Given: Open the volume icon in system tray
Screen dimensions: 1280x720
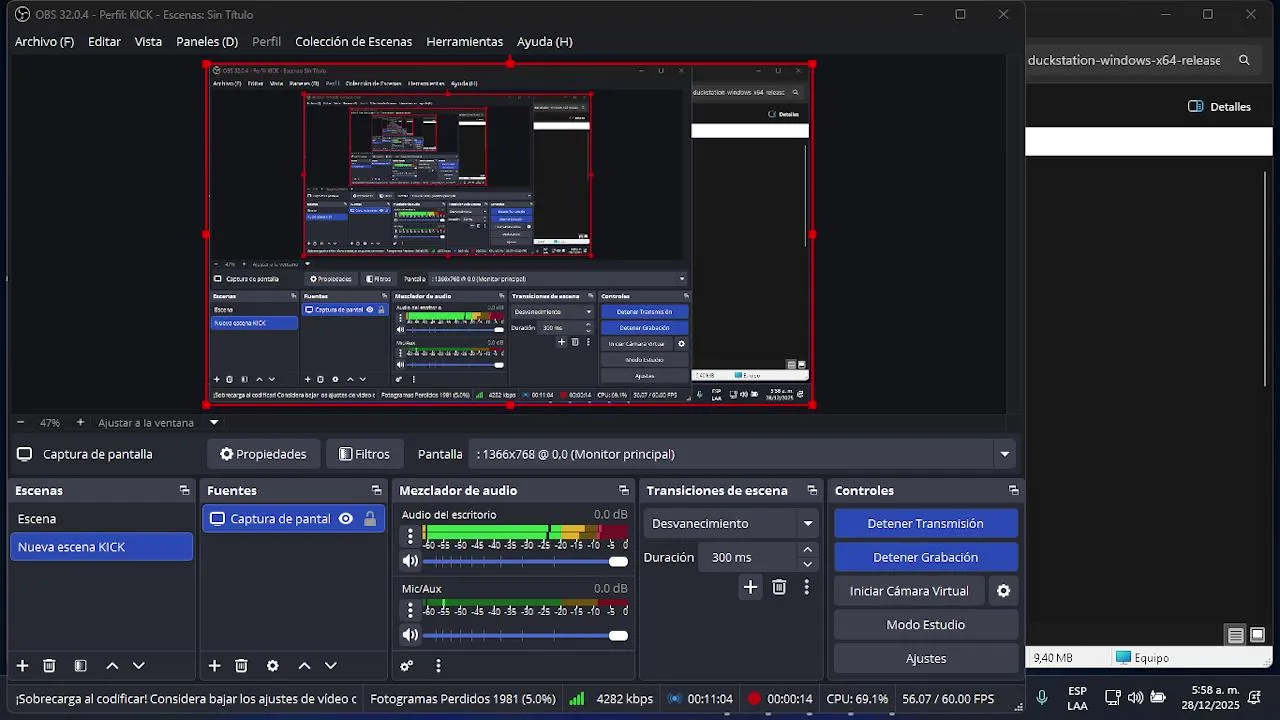Looking at the screenshot, I should pyautogui.click(x=1135, y=697).
